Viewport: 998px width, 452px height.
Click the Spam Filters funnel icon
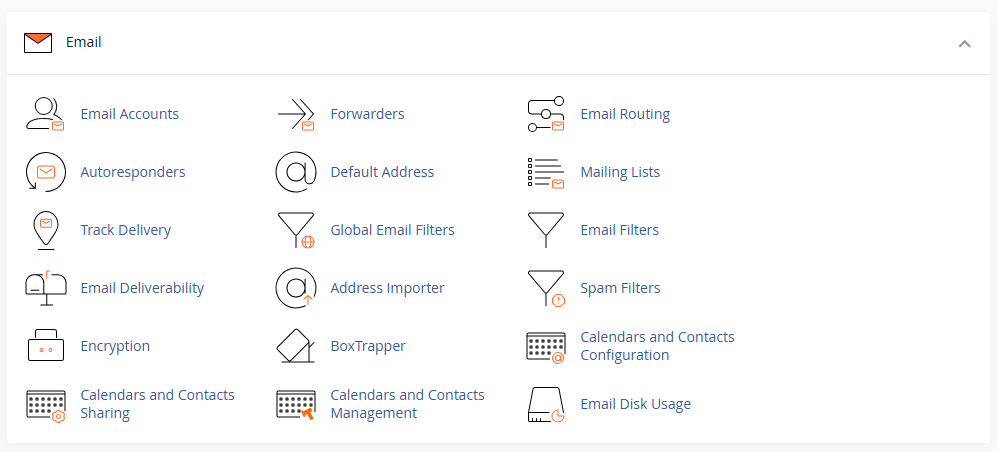pos(546,288)
